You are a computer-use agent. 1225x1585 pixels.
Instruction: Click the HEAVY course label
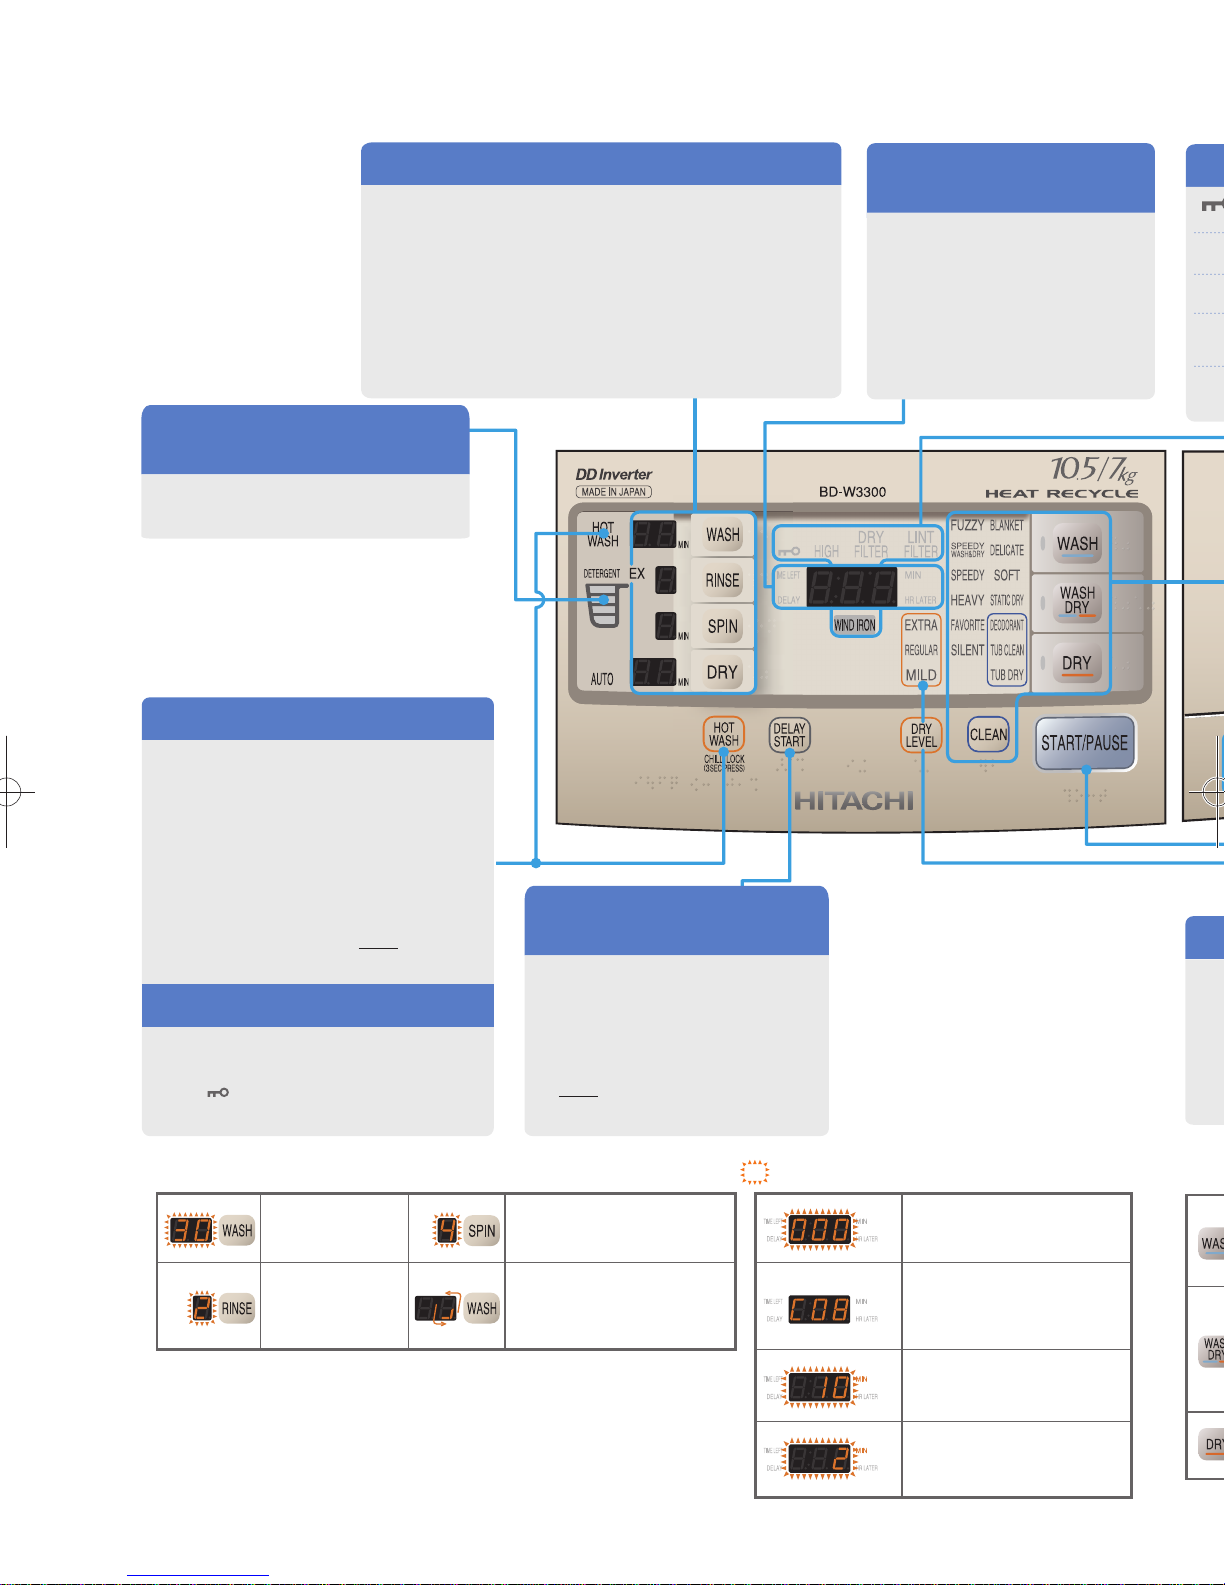[x=967, y=600]
